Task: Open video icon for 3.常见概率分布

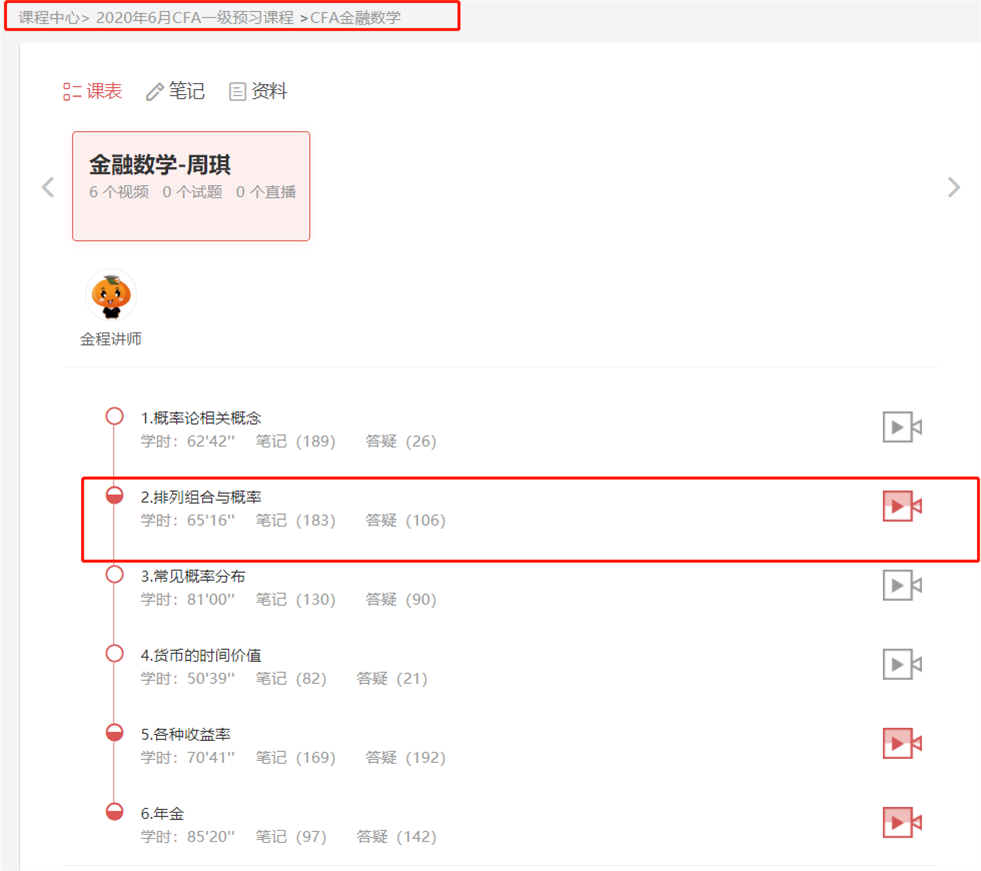Action: [x=902, y=586]
